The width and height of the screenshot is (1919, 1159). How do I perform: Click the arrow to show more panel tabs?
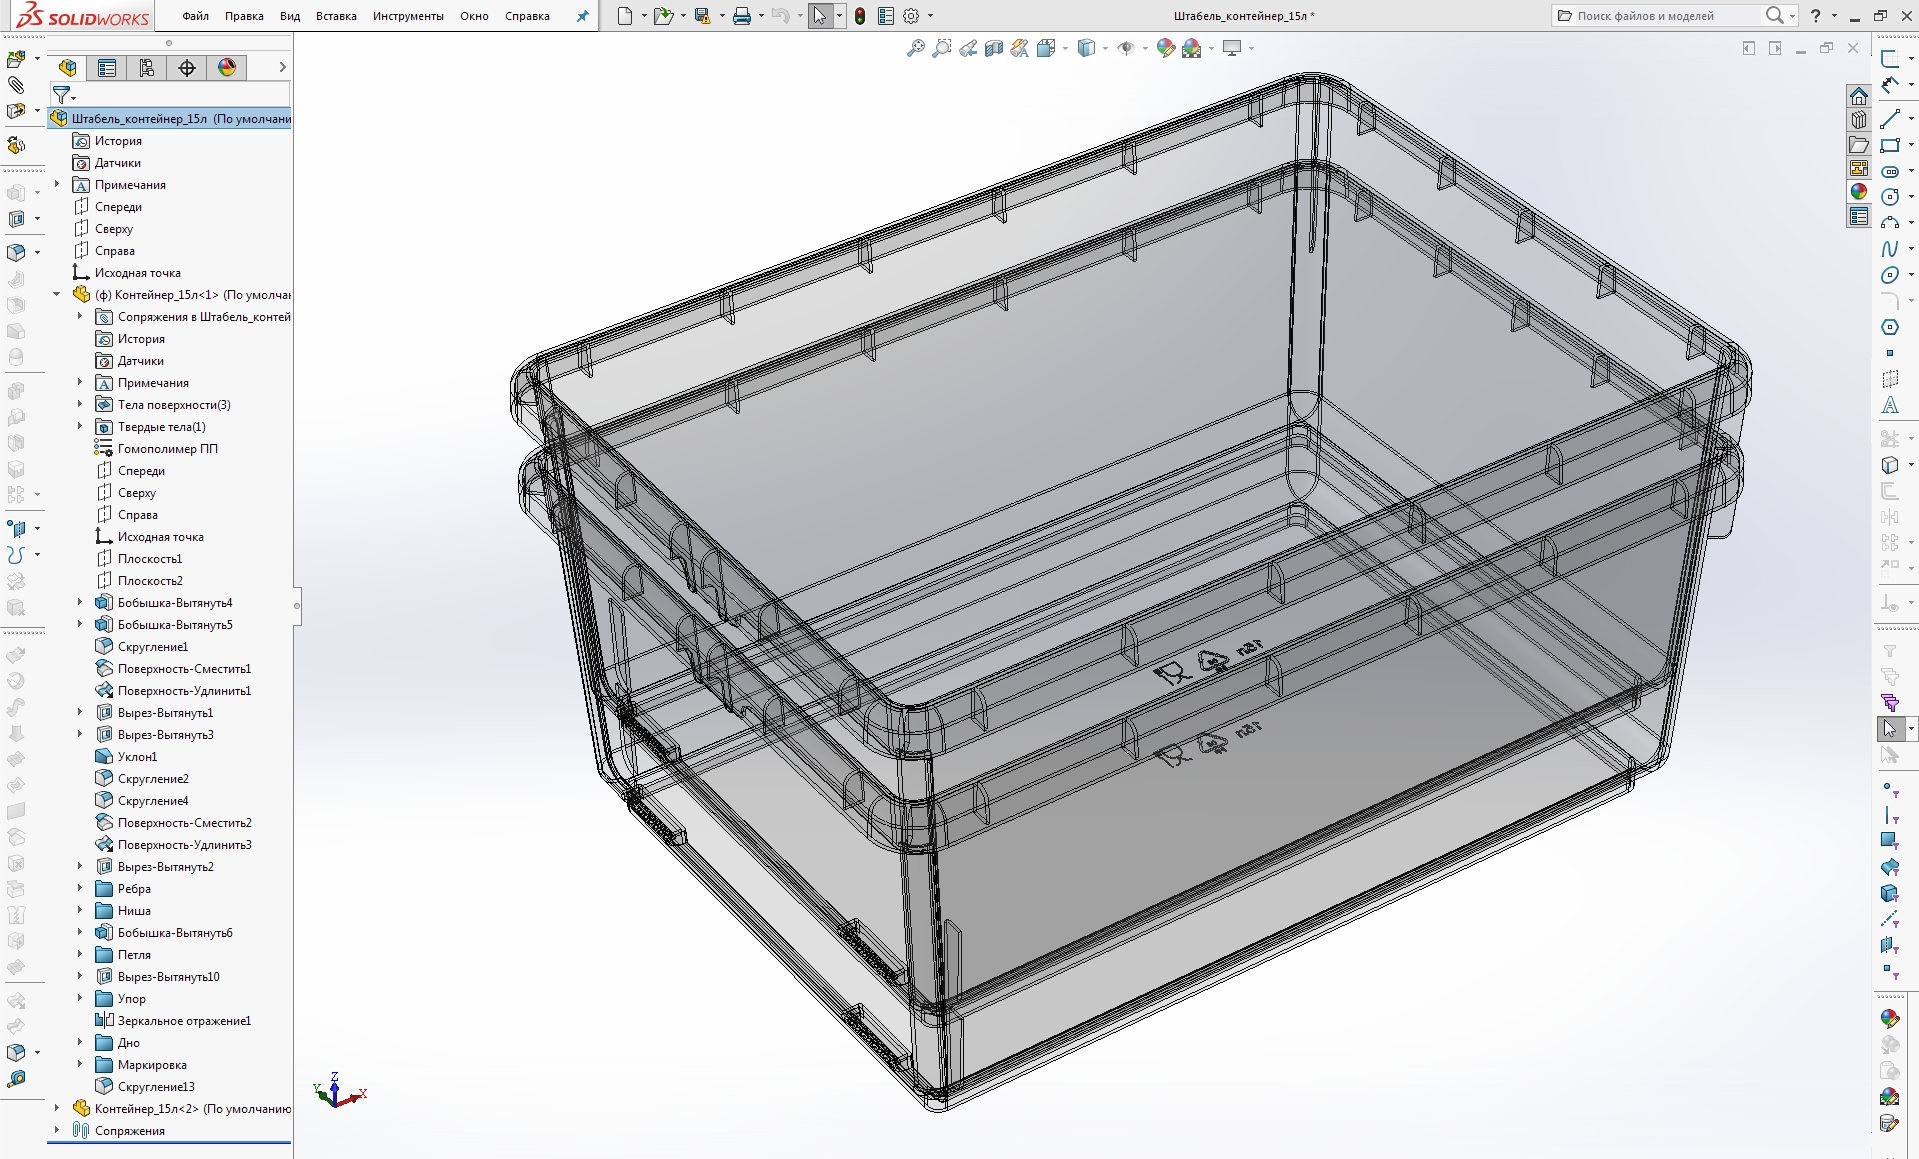281,67
